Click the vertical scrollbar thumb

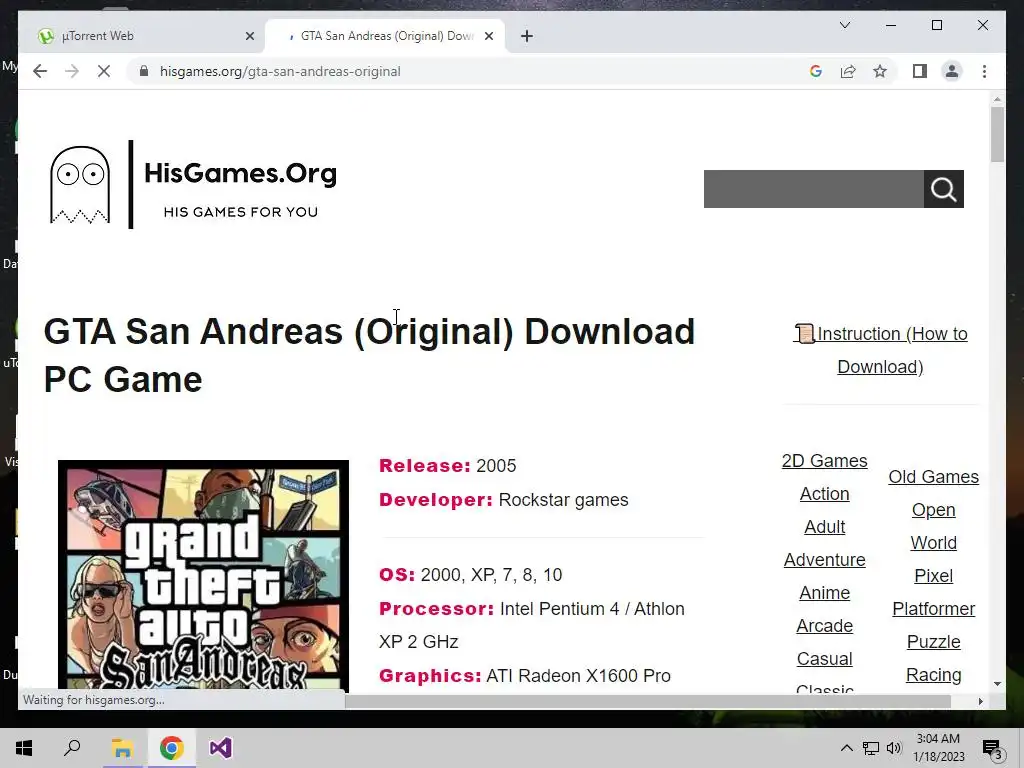click(x=997, y=134)
